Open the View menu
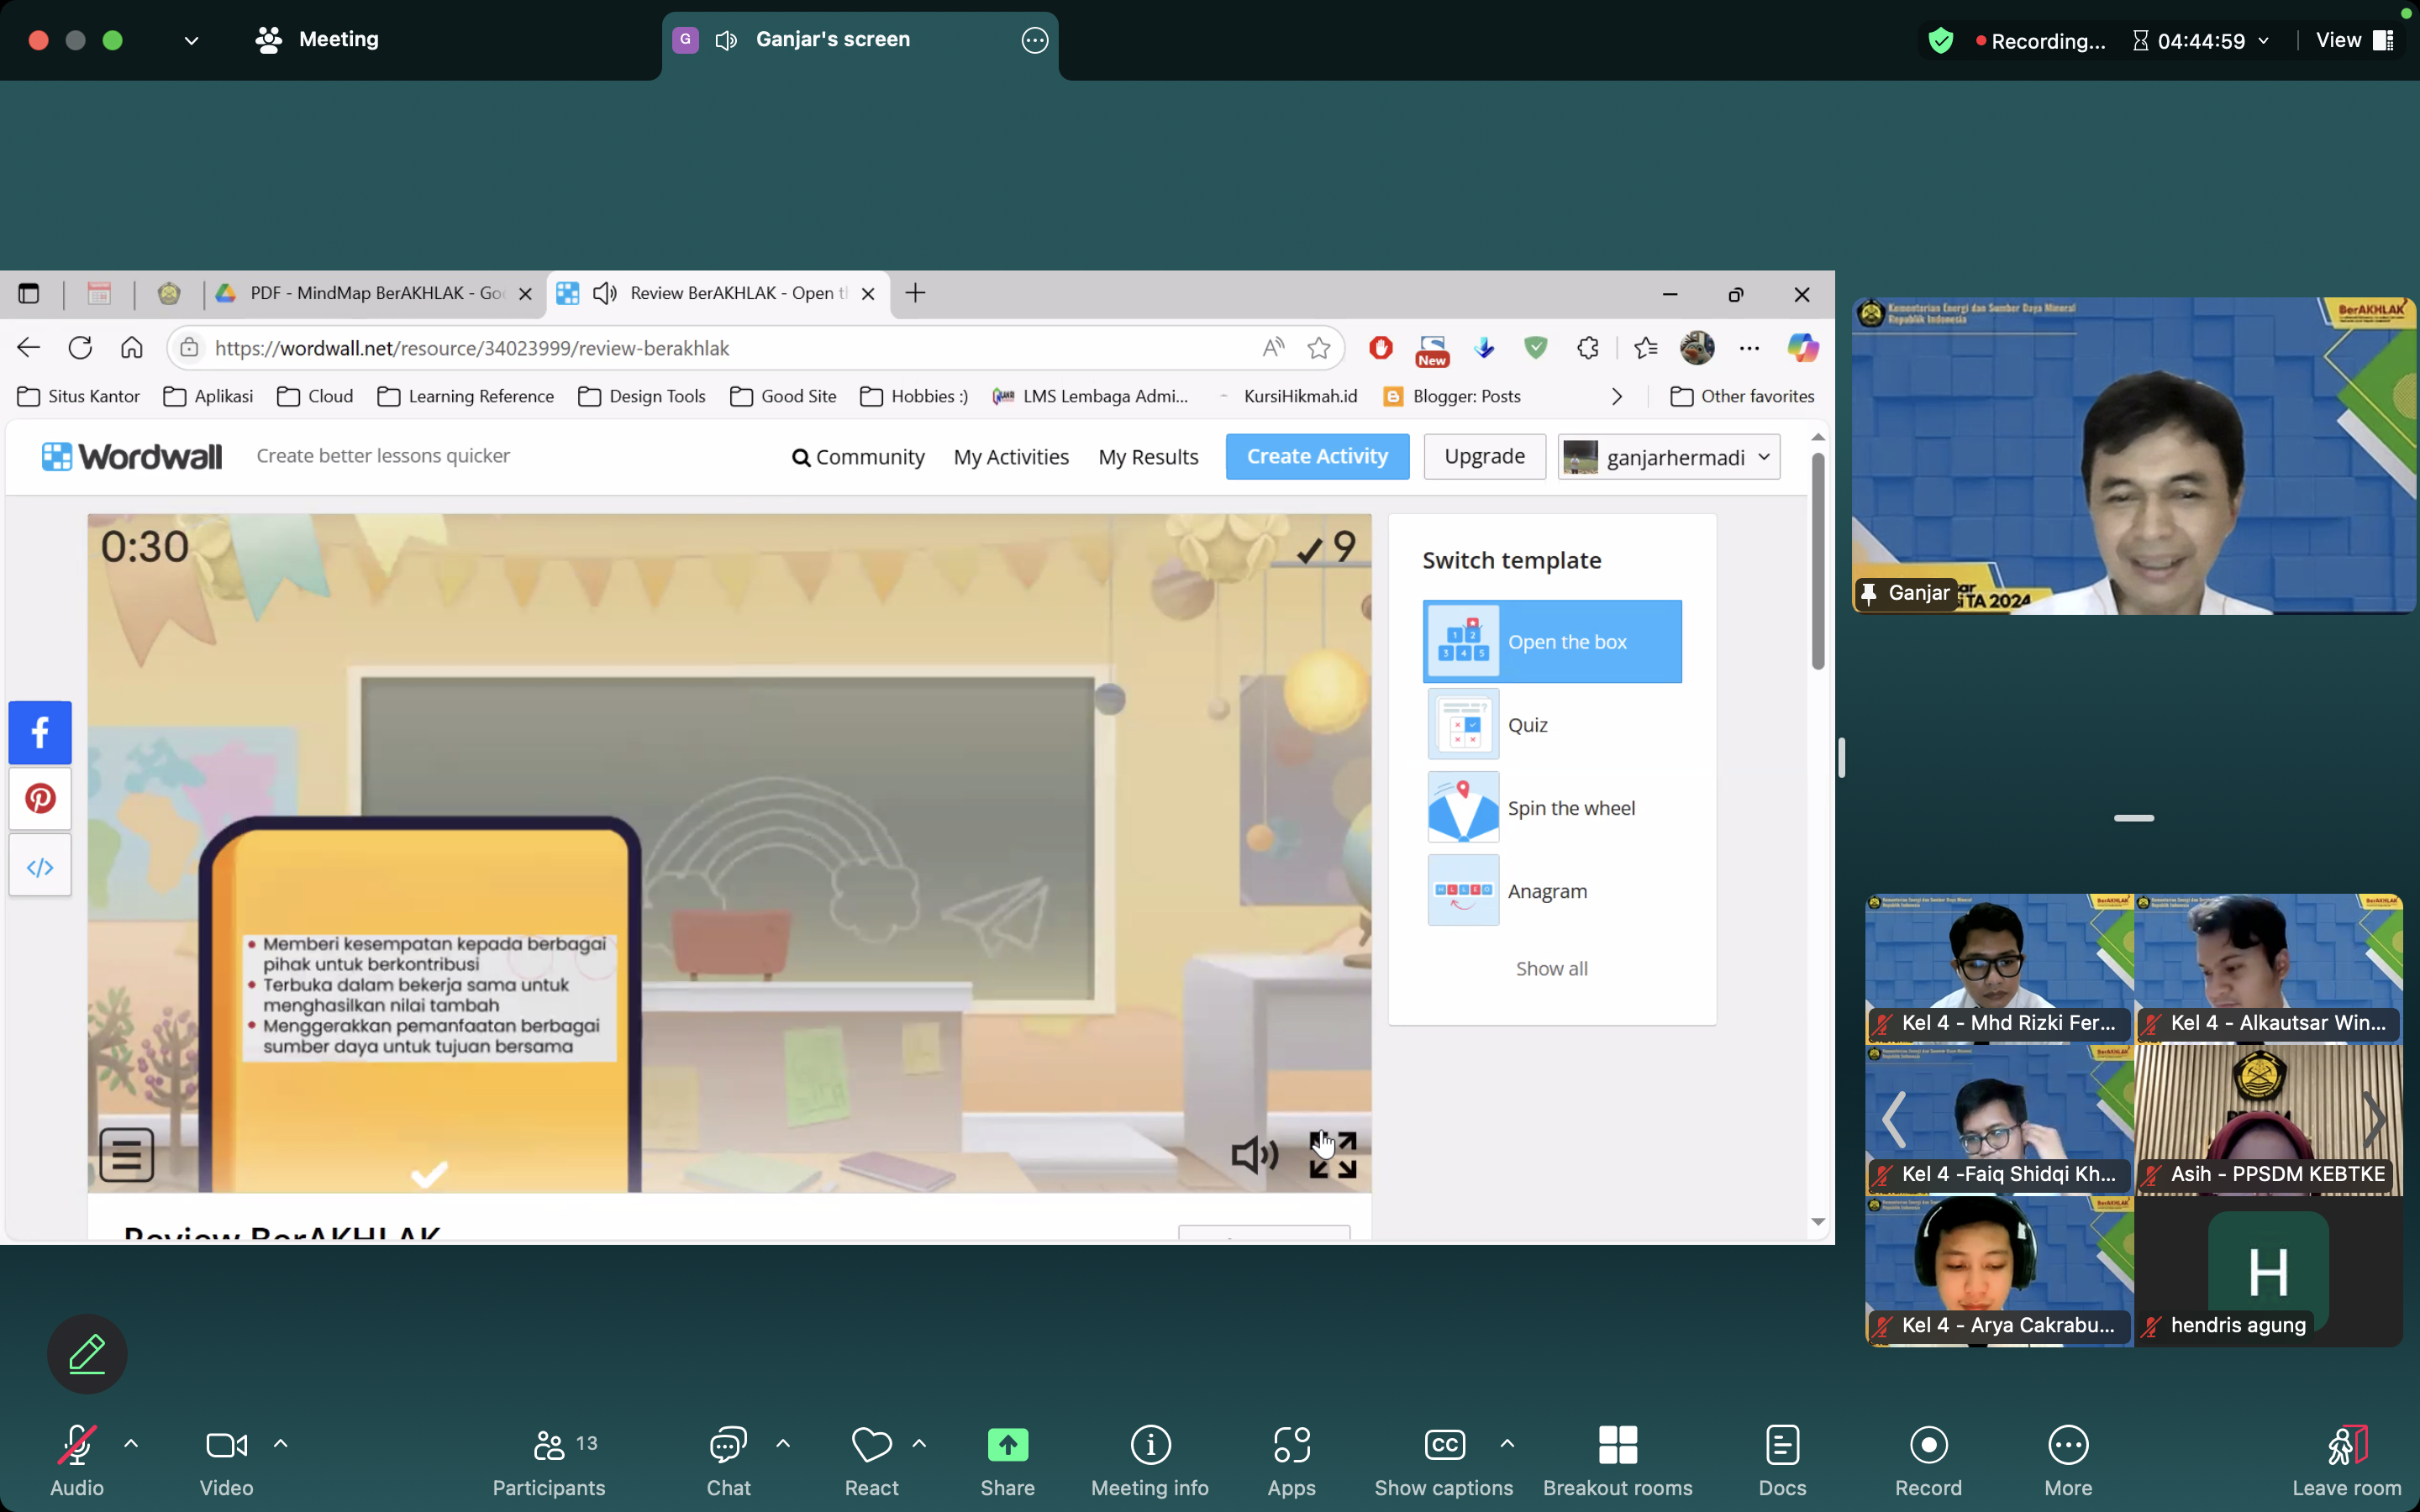 [x=2353, y=40]
